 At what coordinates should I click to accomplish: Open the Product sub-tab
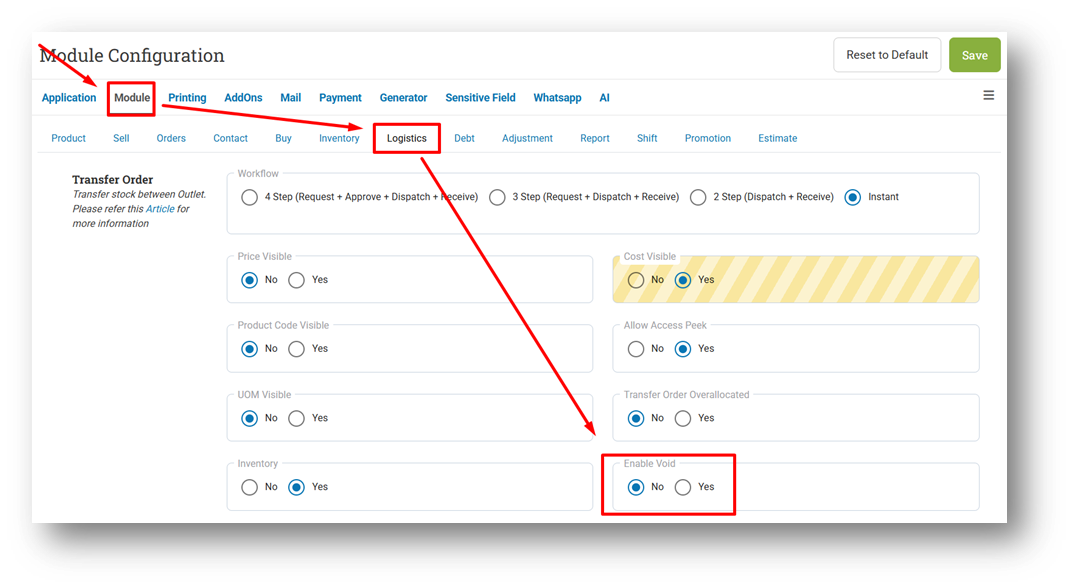[68, 138]
